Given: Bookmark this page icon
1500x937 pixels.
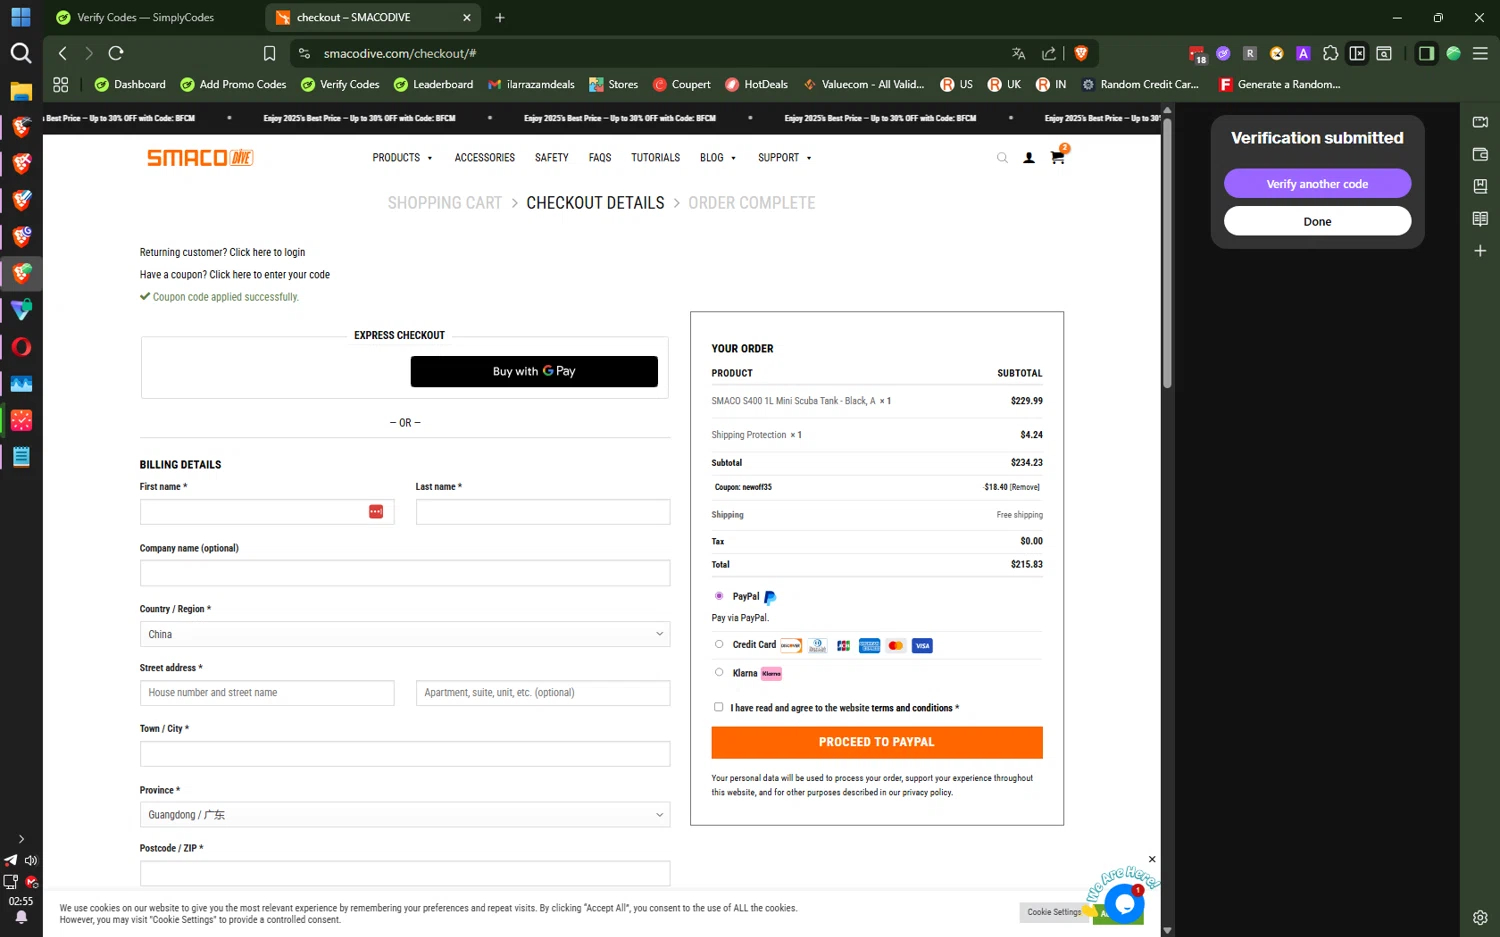Looking at the screenshot, I should point(269,53).
